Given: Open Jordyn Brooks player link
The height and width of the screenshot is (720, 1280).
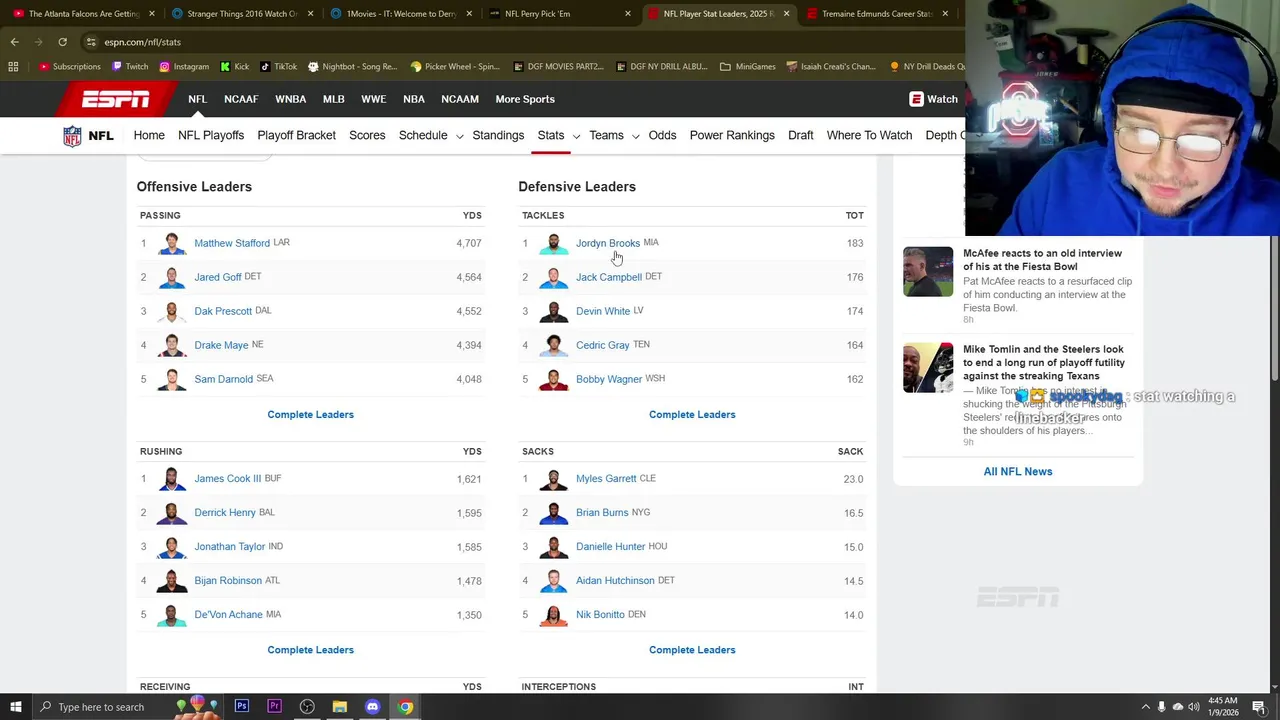Looking at the screenshot, I should tap(608, 243).
